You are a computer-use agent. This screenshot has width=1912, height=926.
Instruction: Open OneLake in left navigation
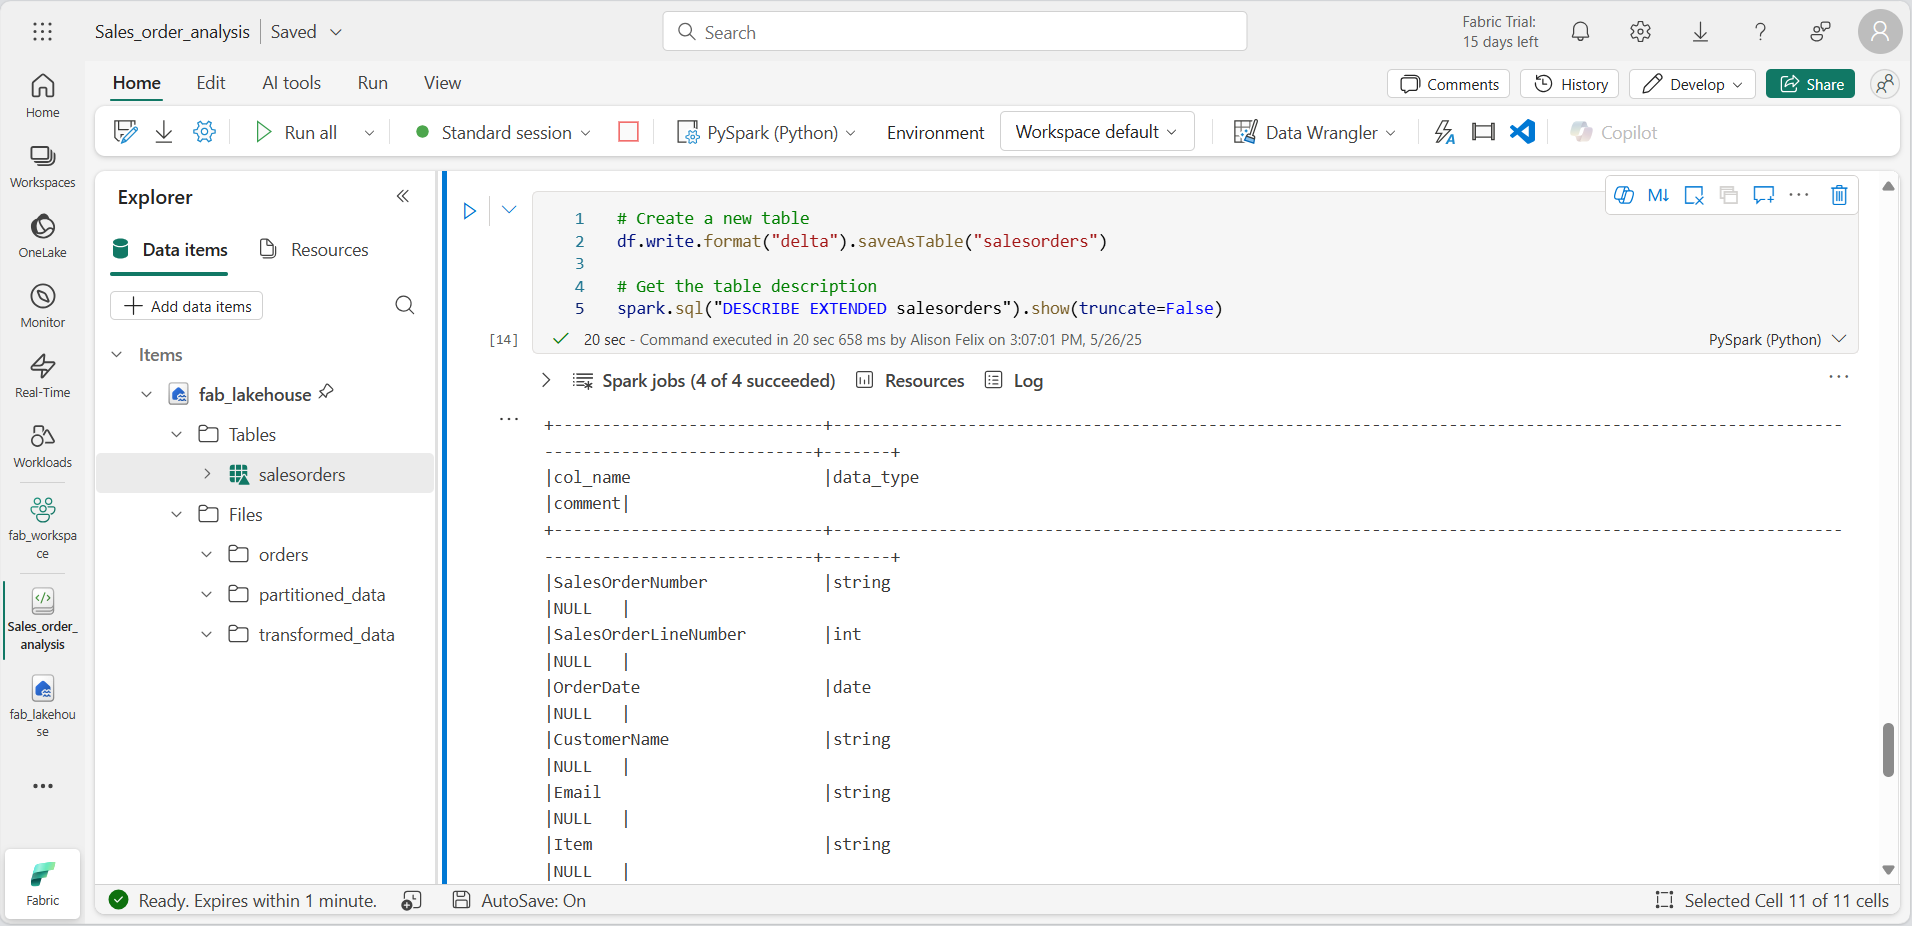(42, 236)
